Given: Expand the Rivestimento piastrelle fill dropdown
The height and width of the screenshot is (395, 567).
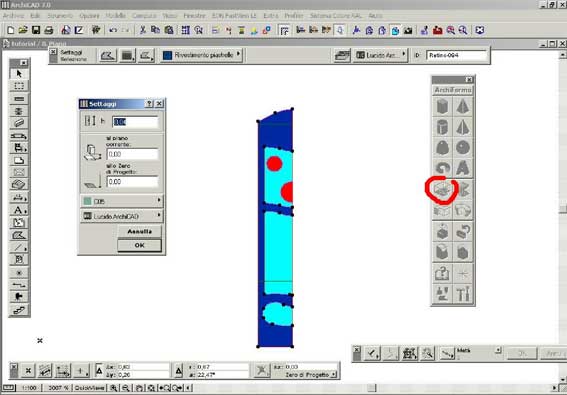Looking at the screenshot, I should tap(202, 55).
